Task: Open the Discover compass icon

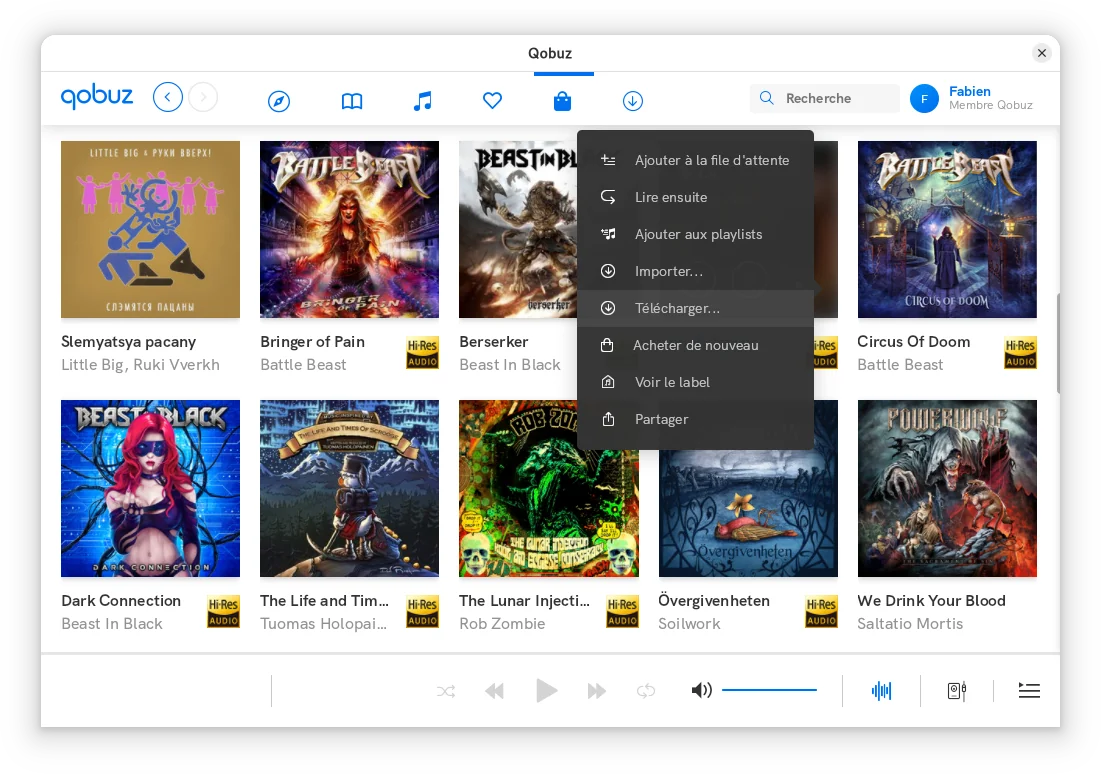Action: tap(279, 101)
